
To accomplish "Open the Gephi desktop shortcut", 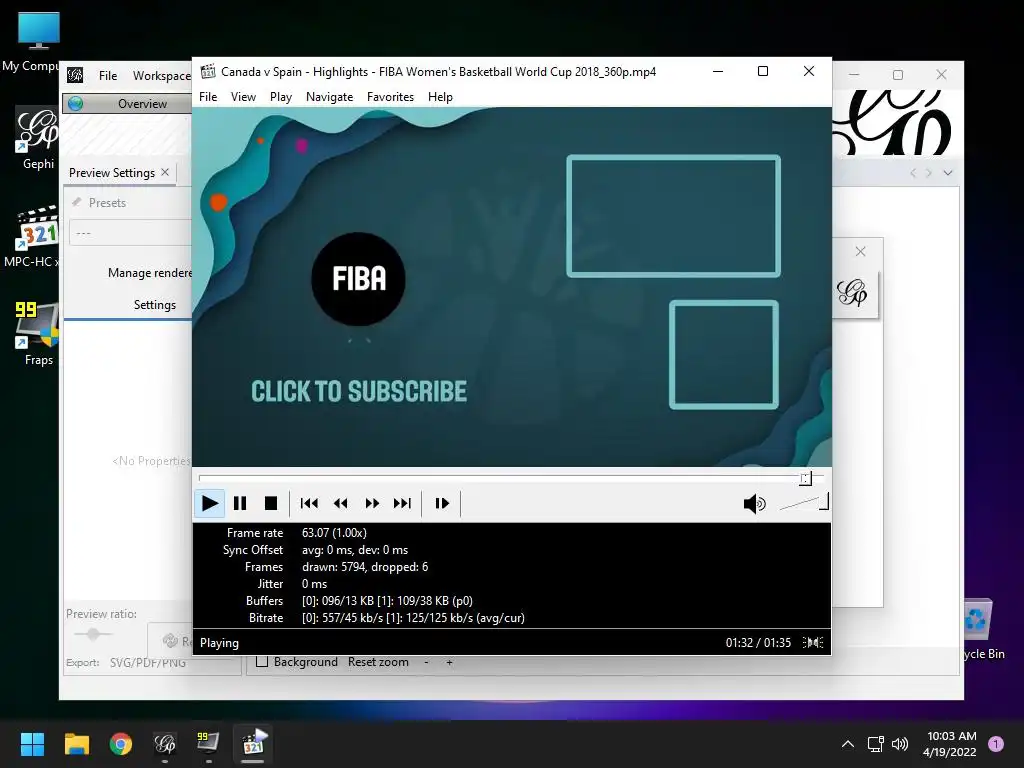I will pyautogui.click(x=37, y=138).
